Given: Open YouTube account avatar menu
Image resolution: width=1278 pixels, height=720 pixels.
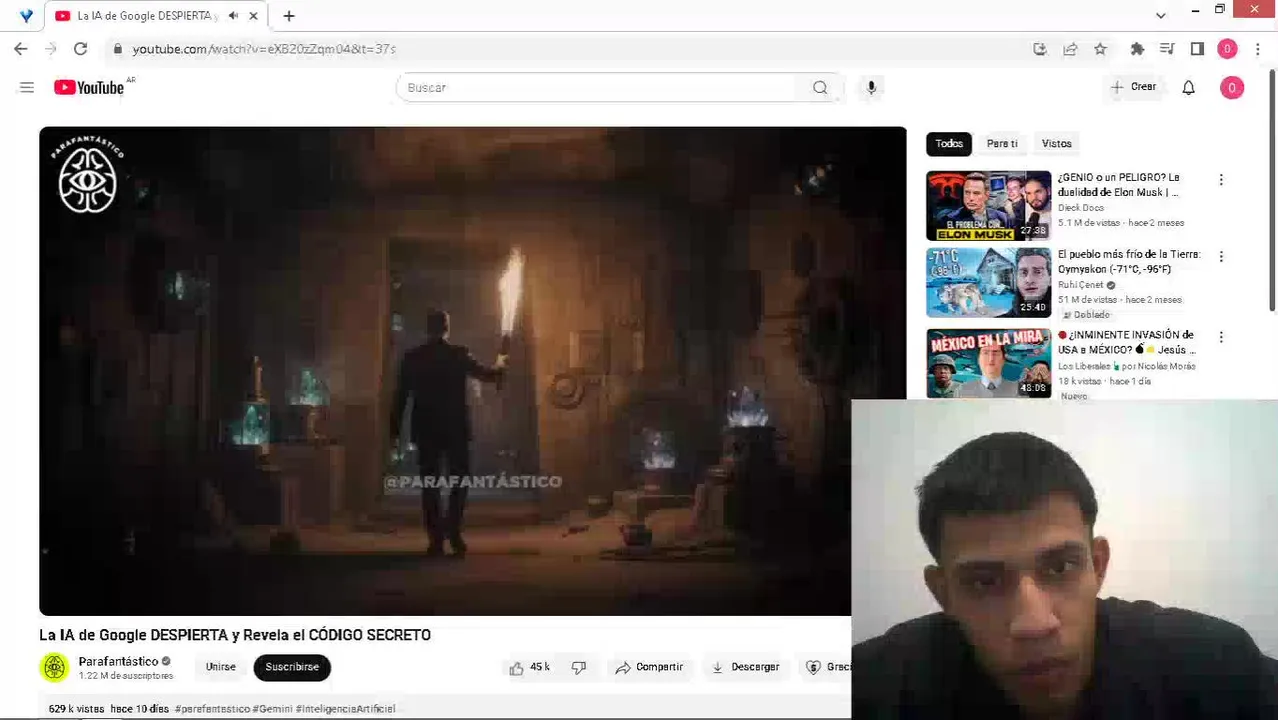Looking at the screenshot, I should [1232, 87].
